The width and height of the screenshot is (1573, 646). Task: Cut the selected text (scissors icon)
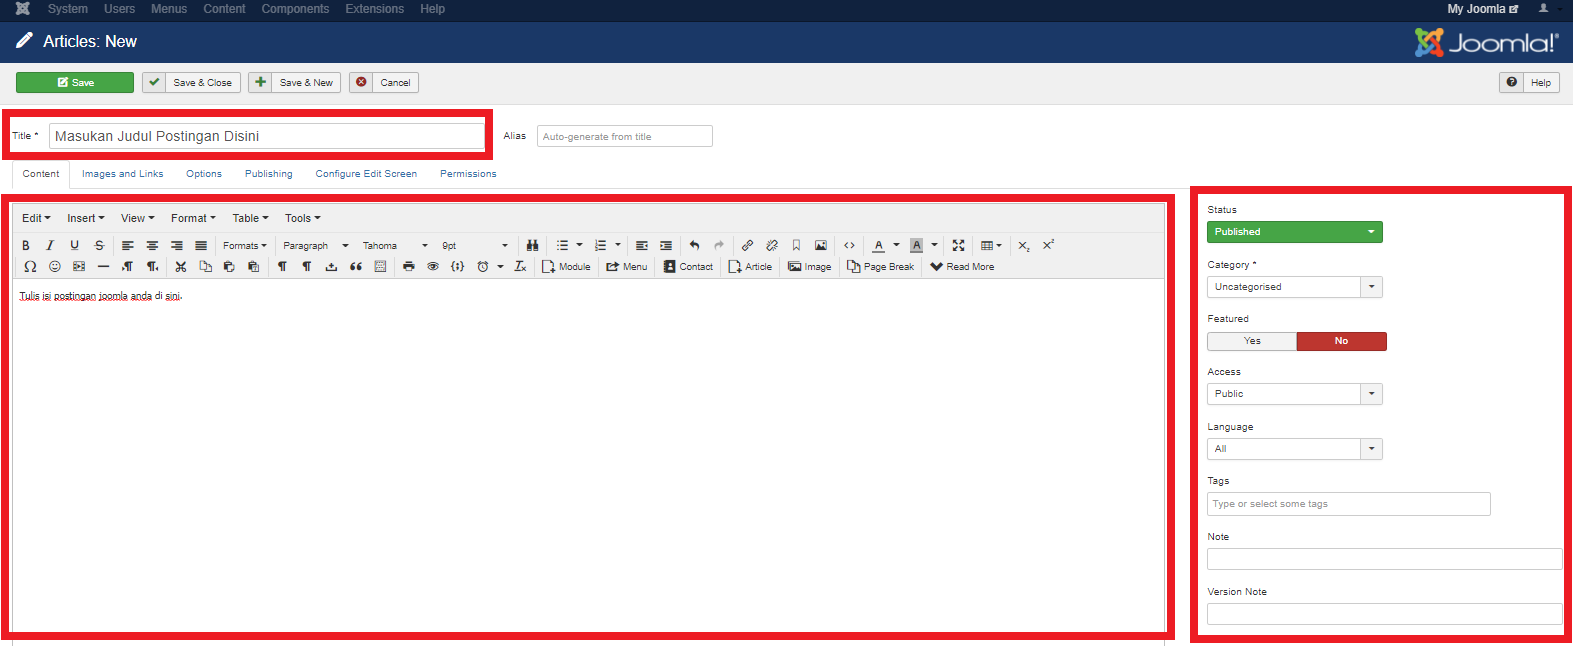181,266
